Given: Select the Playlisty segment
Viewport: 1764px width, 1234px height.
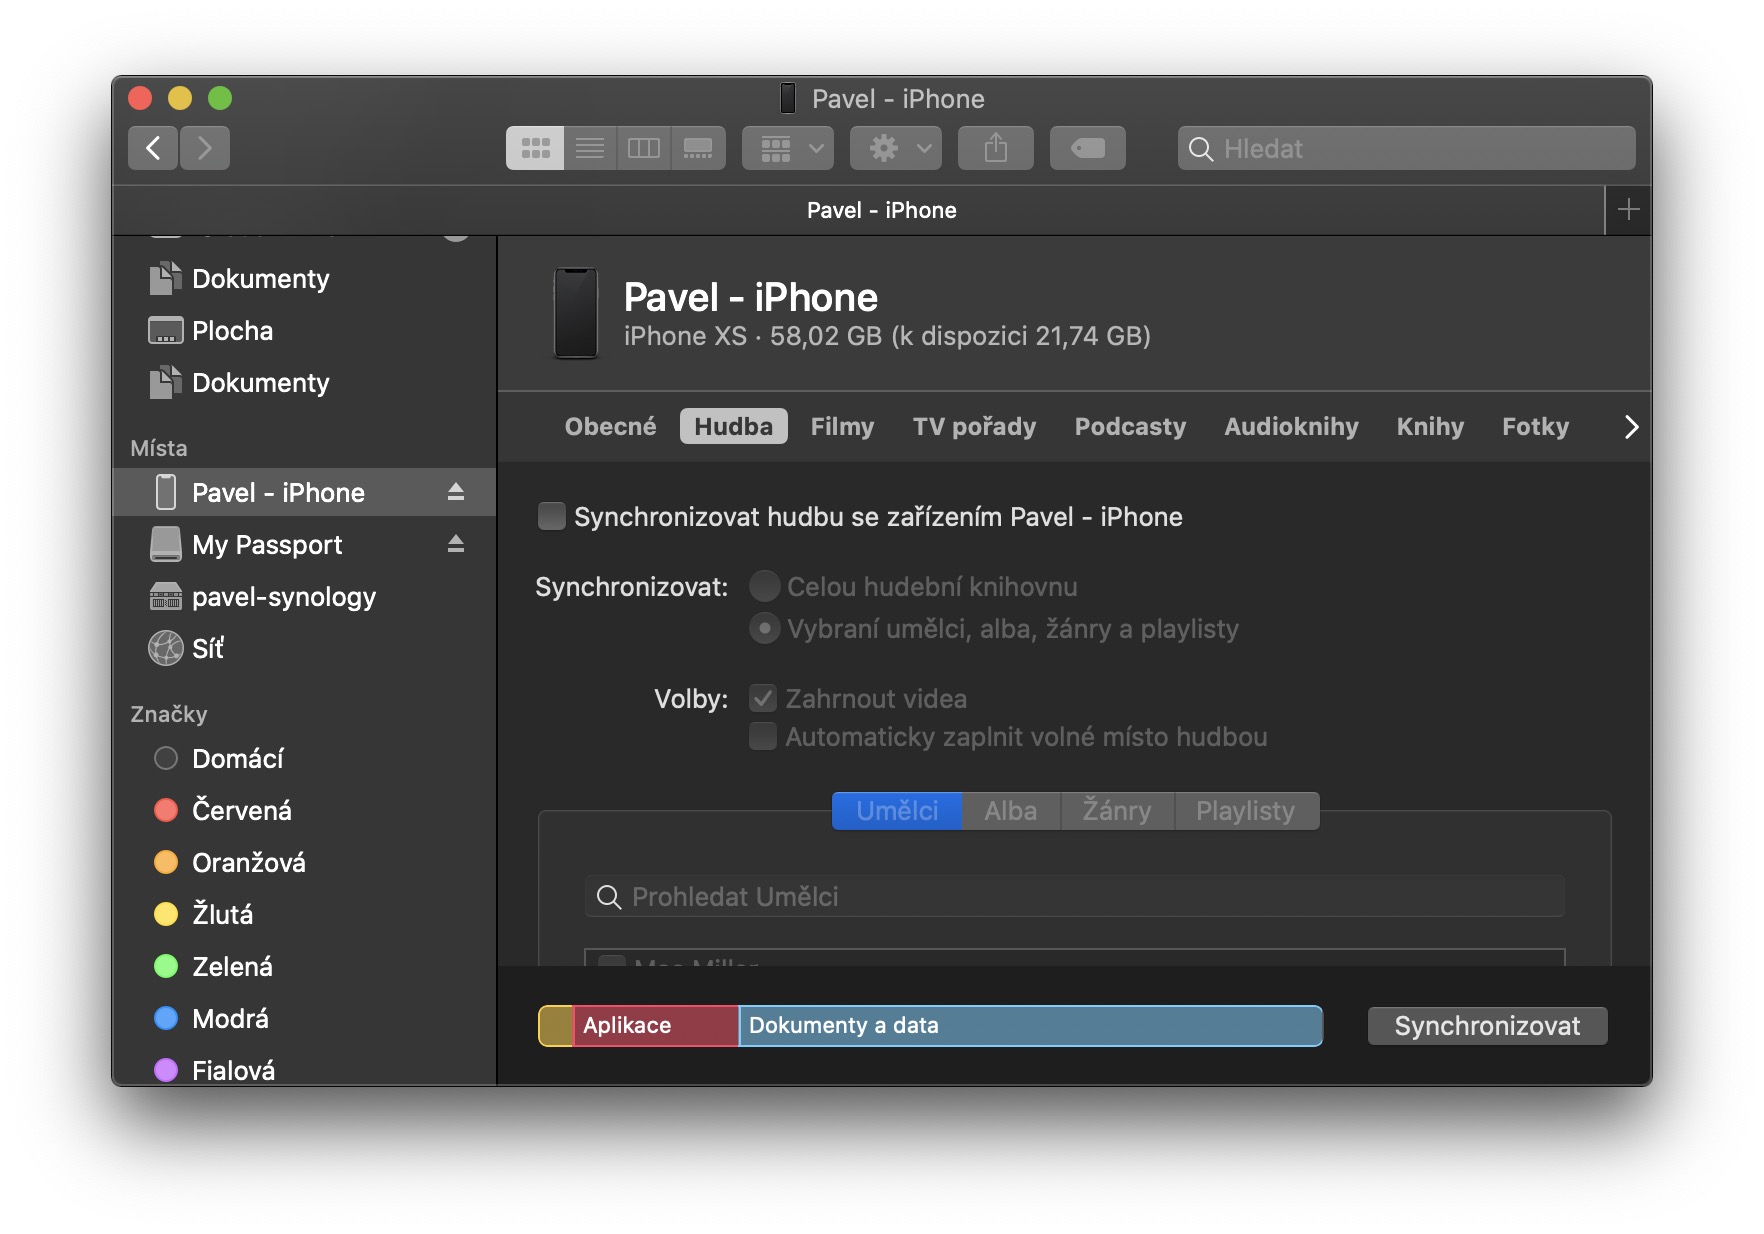Looking at the screenshot, I should point(1246,810).
